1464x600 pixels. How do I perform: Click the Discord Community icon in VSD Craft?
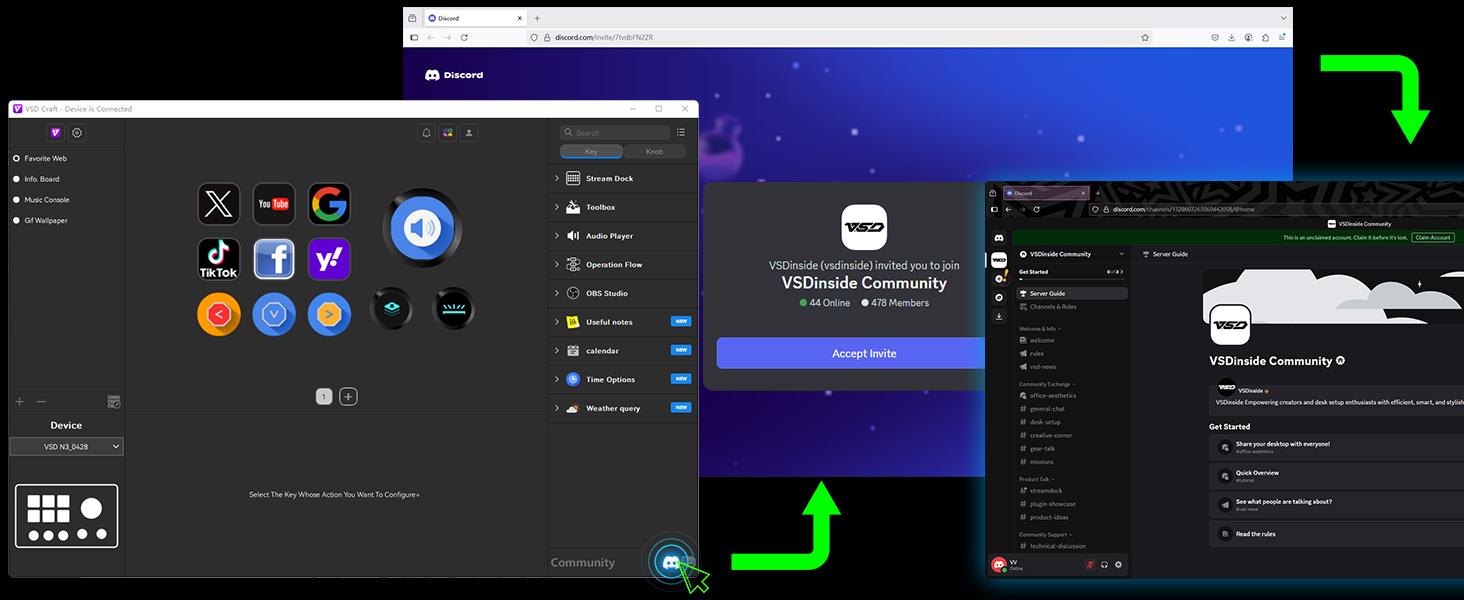[672, 563]
